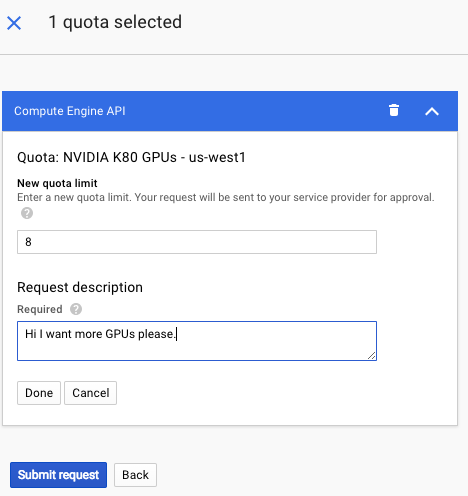Screen dimensions: 468x496
Task: Open help icon next to Required label
Action: (76, 309)
